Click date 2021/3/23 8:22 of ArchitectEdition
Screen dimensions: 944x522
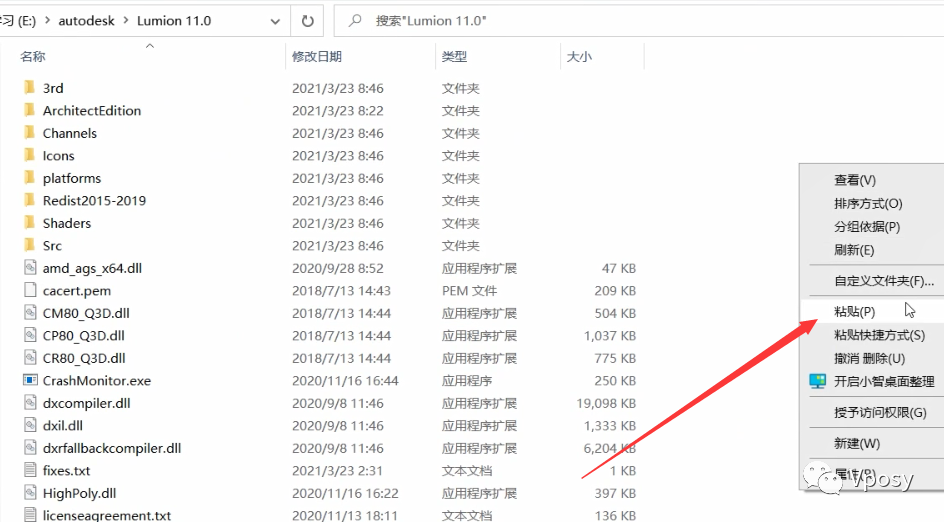tap(338, 110)
